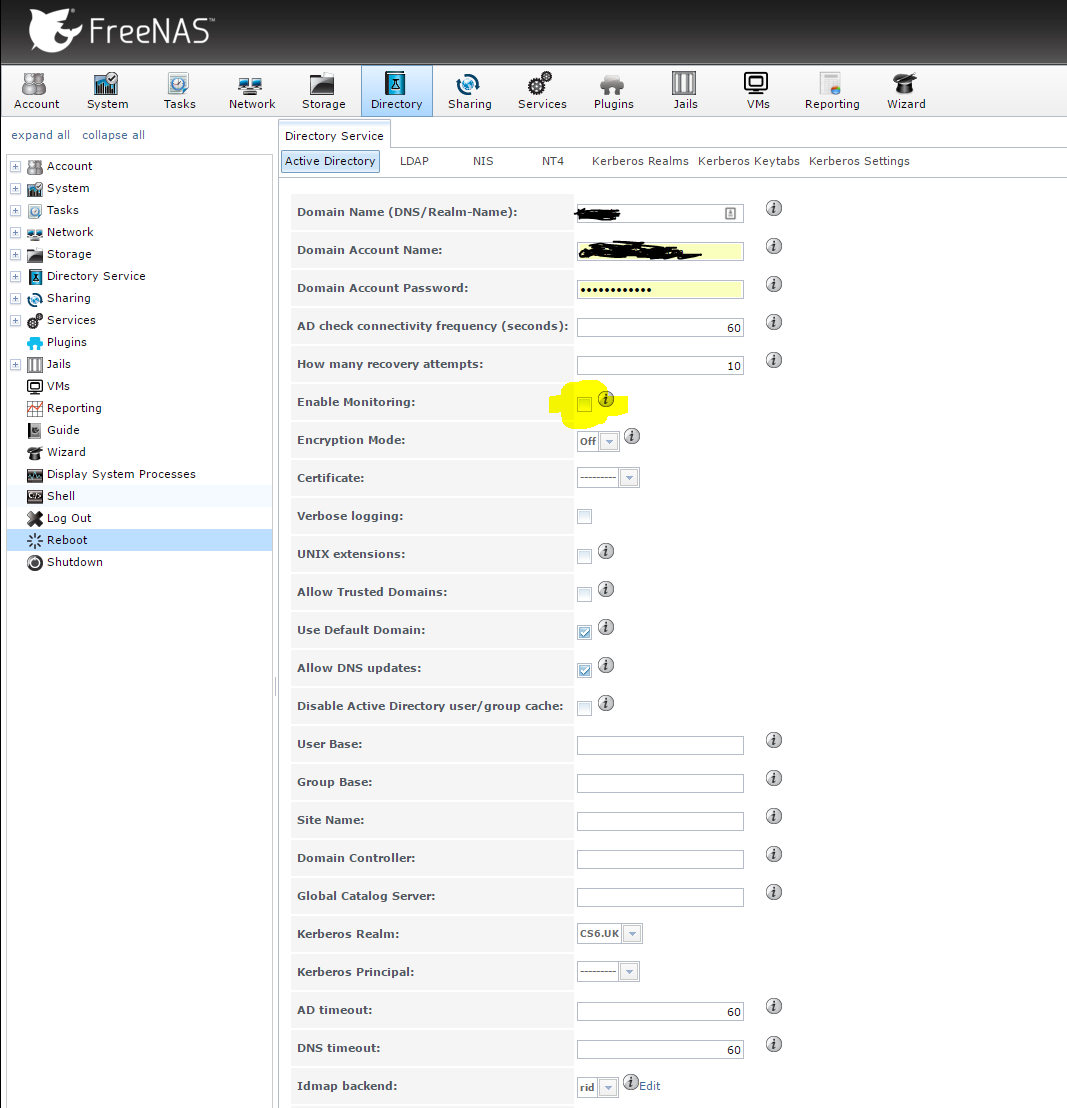The width and height of the screenshot is (1067, 1108).
Task: Switch to the NT4 tab
Action: [553, 161]
